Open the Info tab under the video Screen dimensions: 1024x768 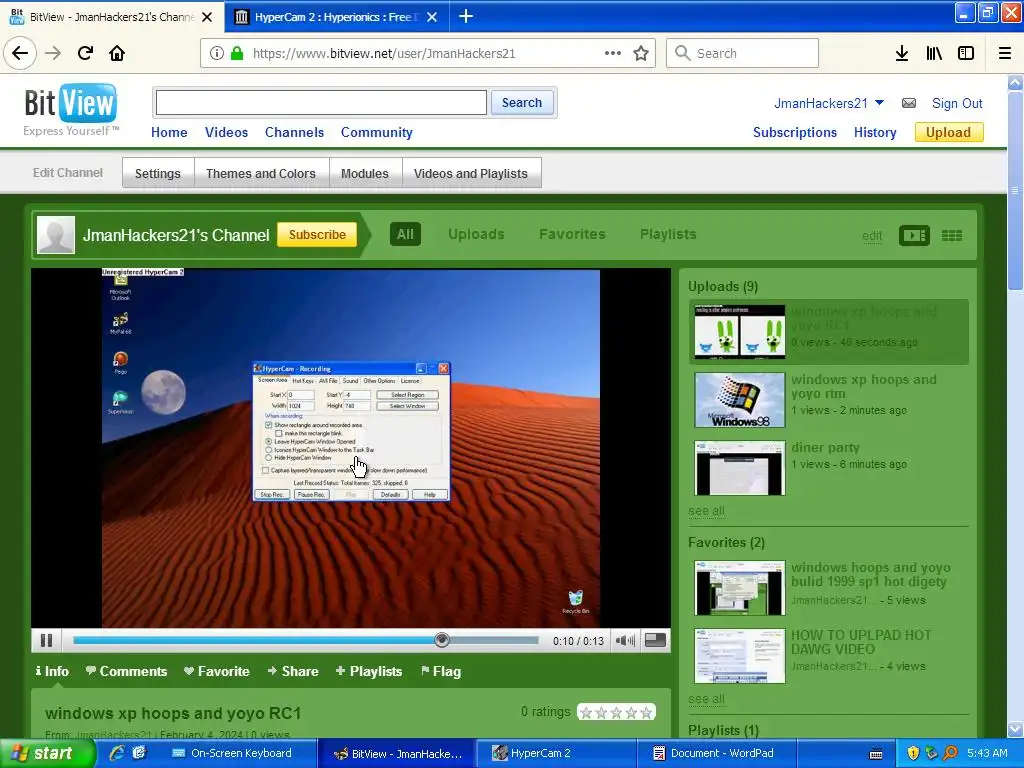pyautogui.click(x=52, y=671)
